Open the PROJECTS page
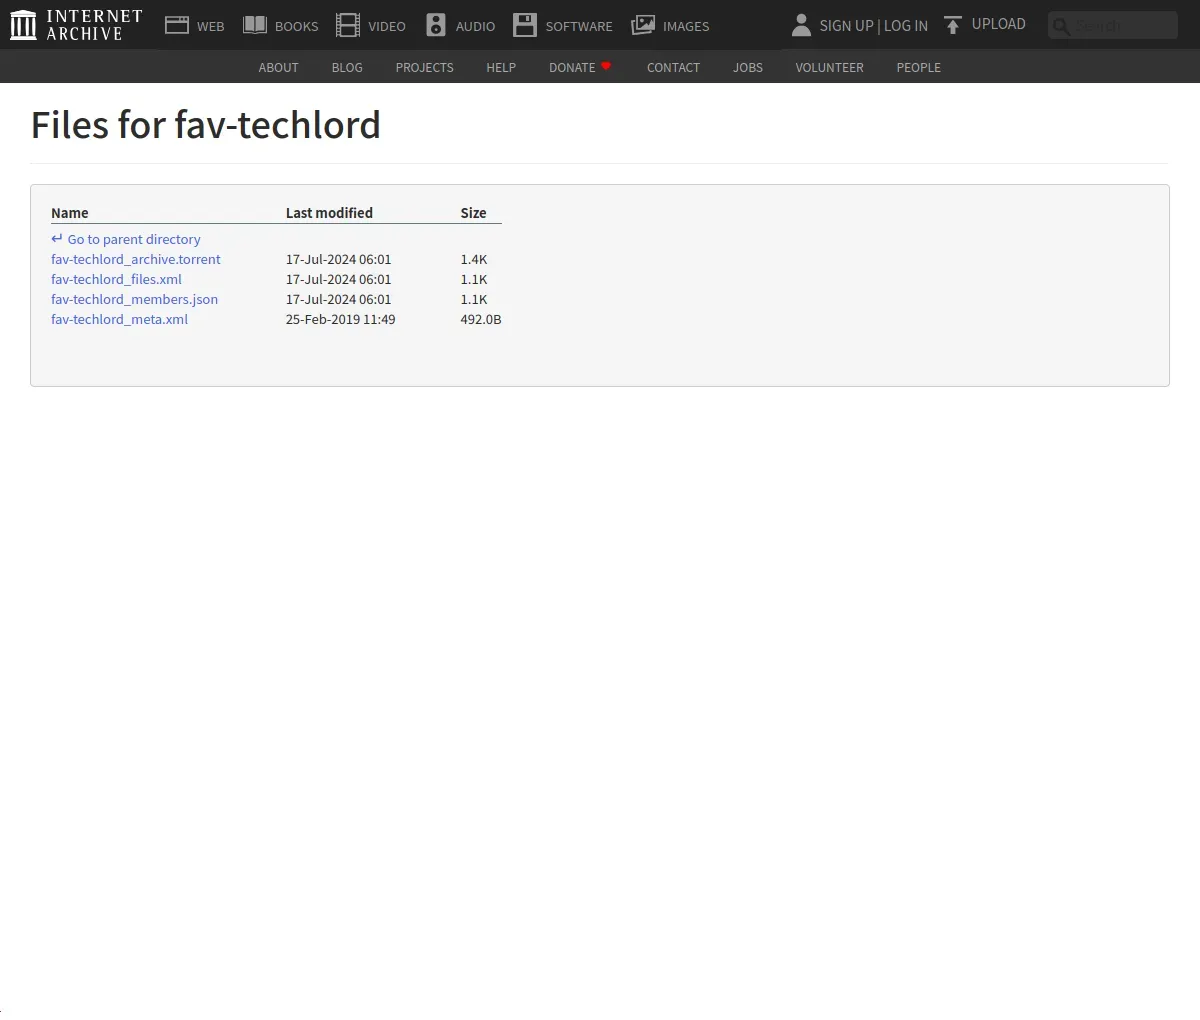This screenshot has width=1200, height=1020. tap(424, 68)
